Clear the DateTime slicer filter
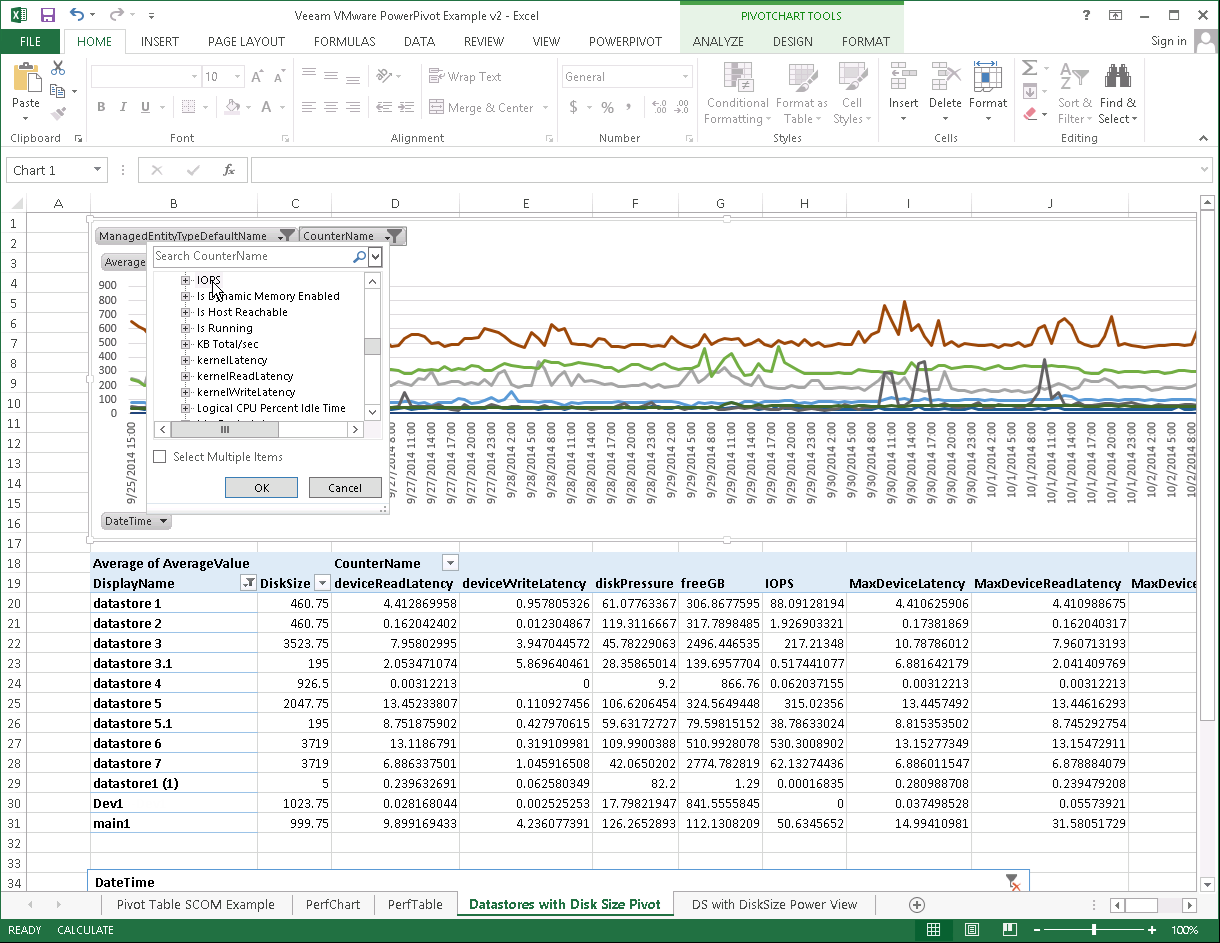 click(x=1015, y=881)
